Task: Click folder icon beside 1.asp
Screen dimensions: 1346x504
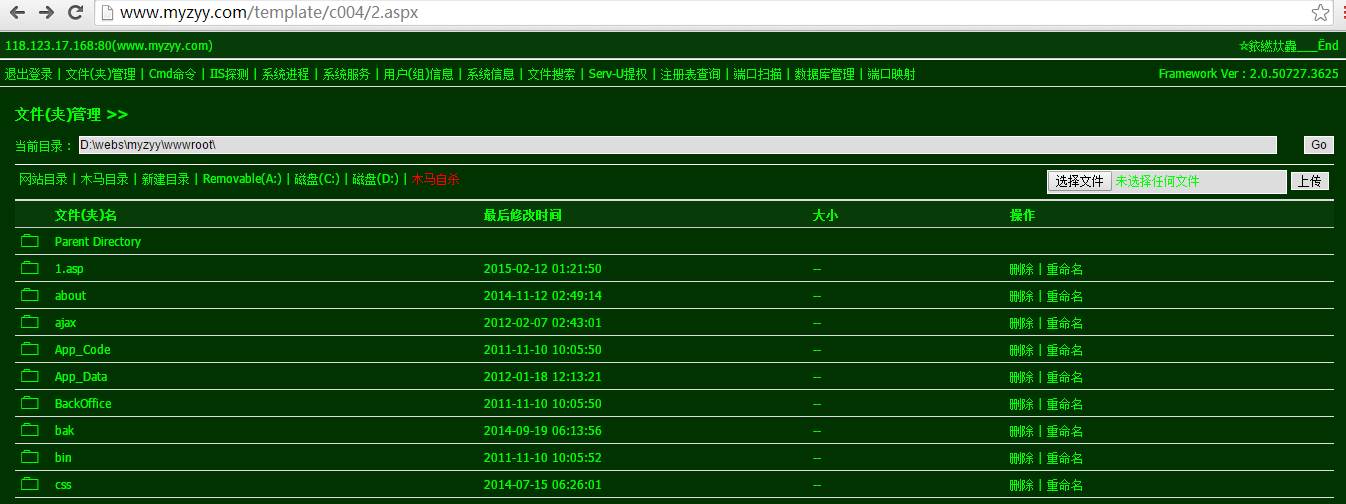Action: point(30,268)
